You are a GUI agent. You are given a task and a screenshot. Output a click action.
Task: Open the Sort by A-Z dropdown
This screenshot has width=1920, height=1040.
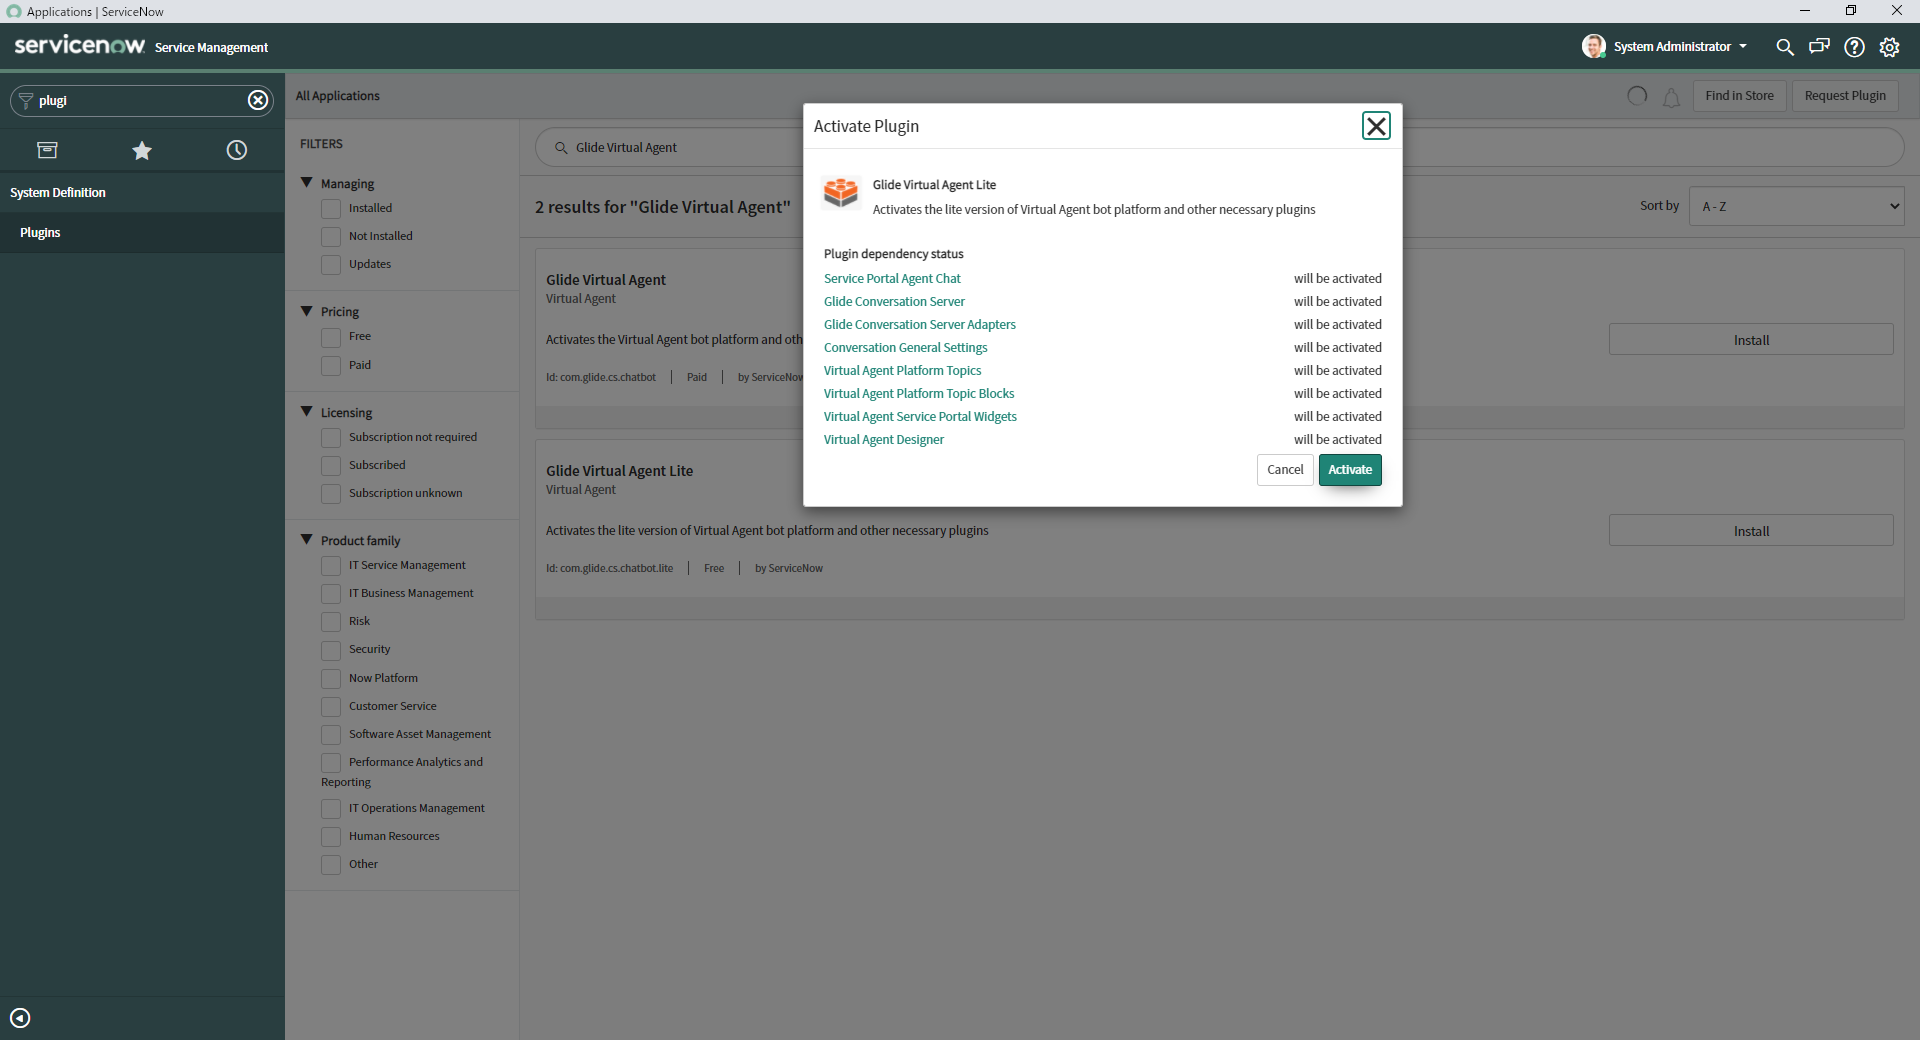coord(1796,206)
